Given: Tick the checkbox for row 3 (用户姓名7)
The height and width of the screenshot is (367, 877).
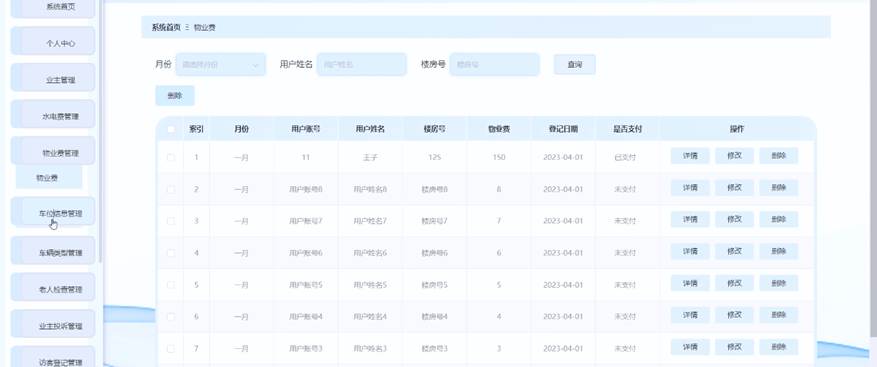Looking at the screenshot, I should click(x=171, y=221).
